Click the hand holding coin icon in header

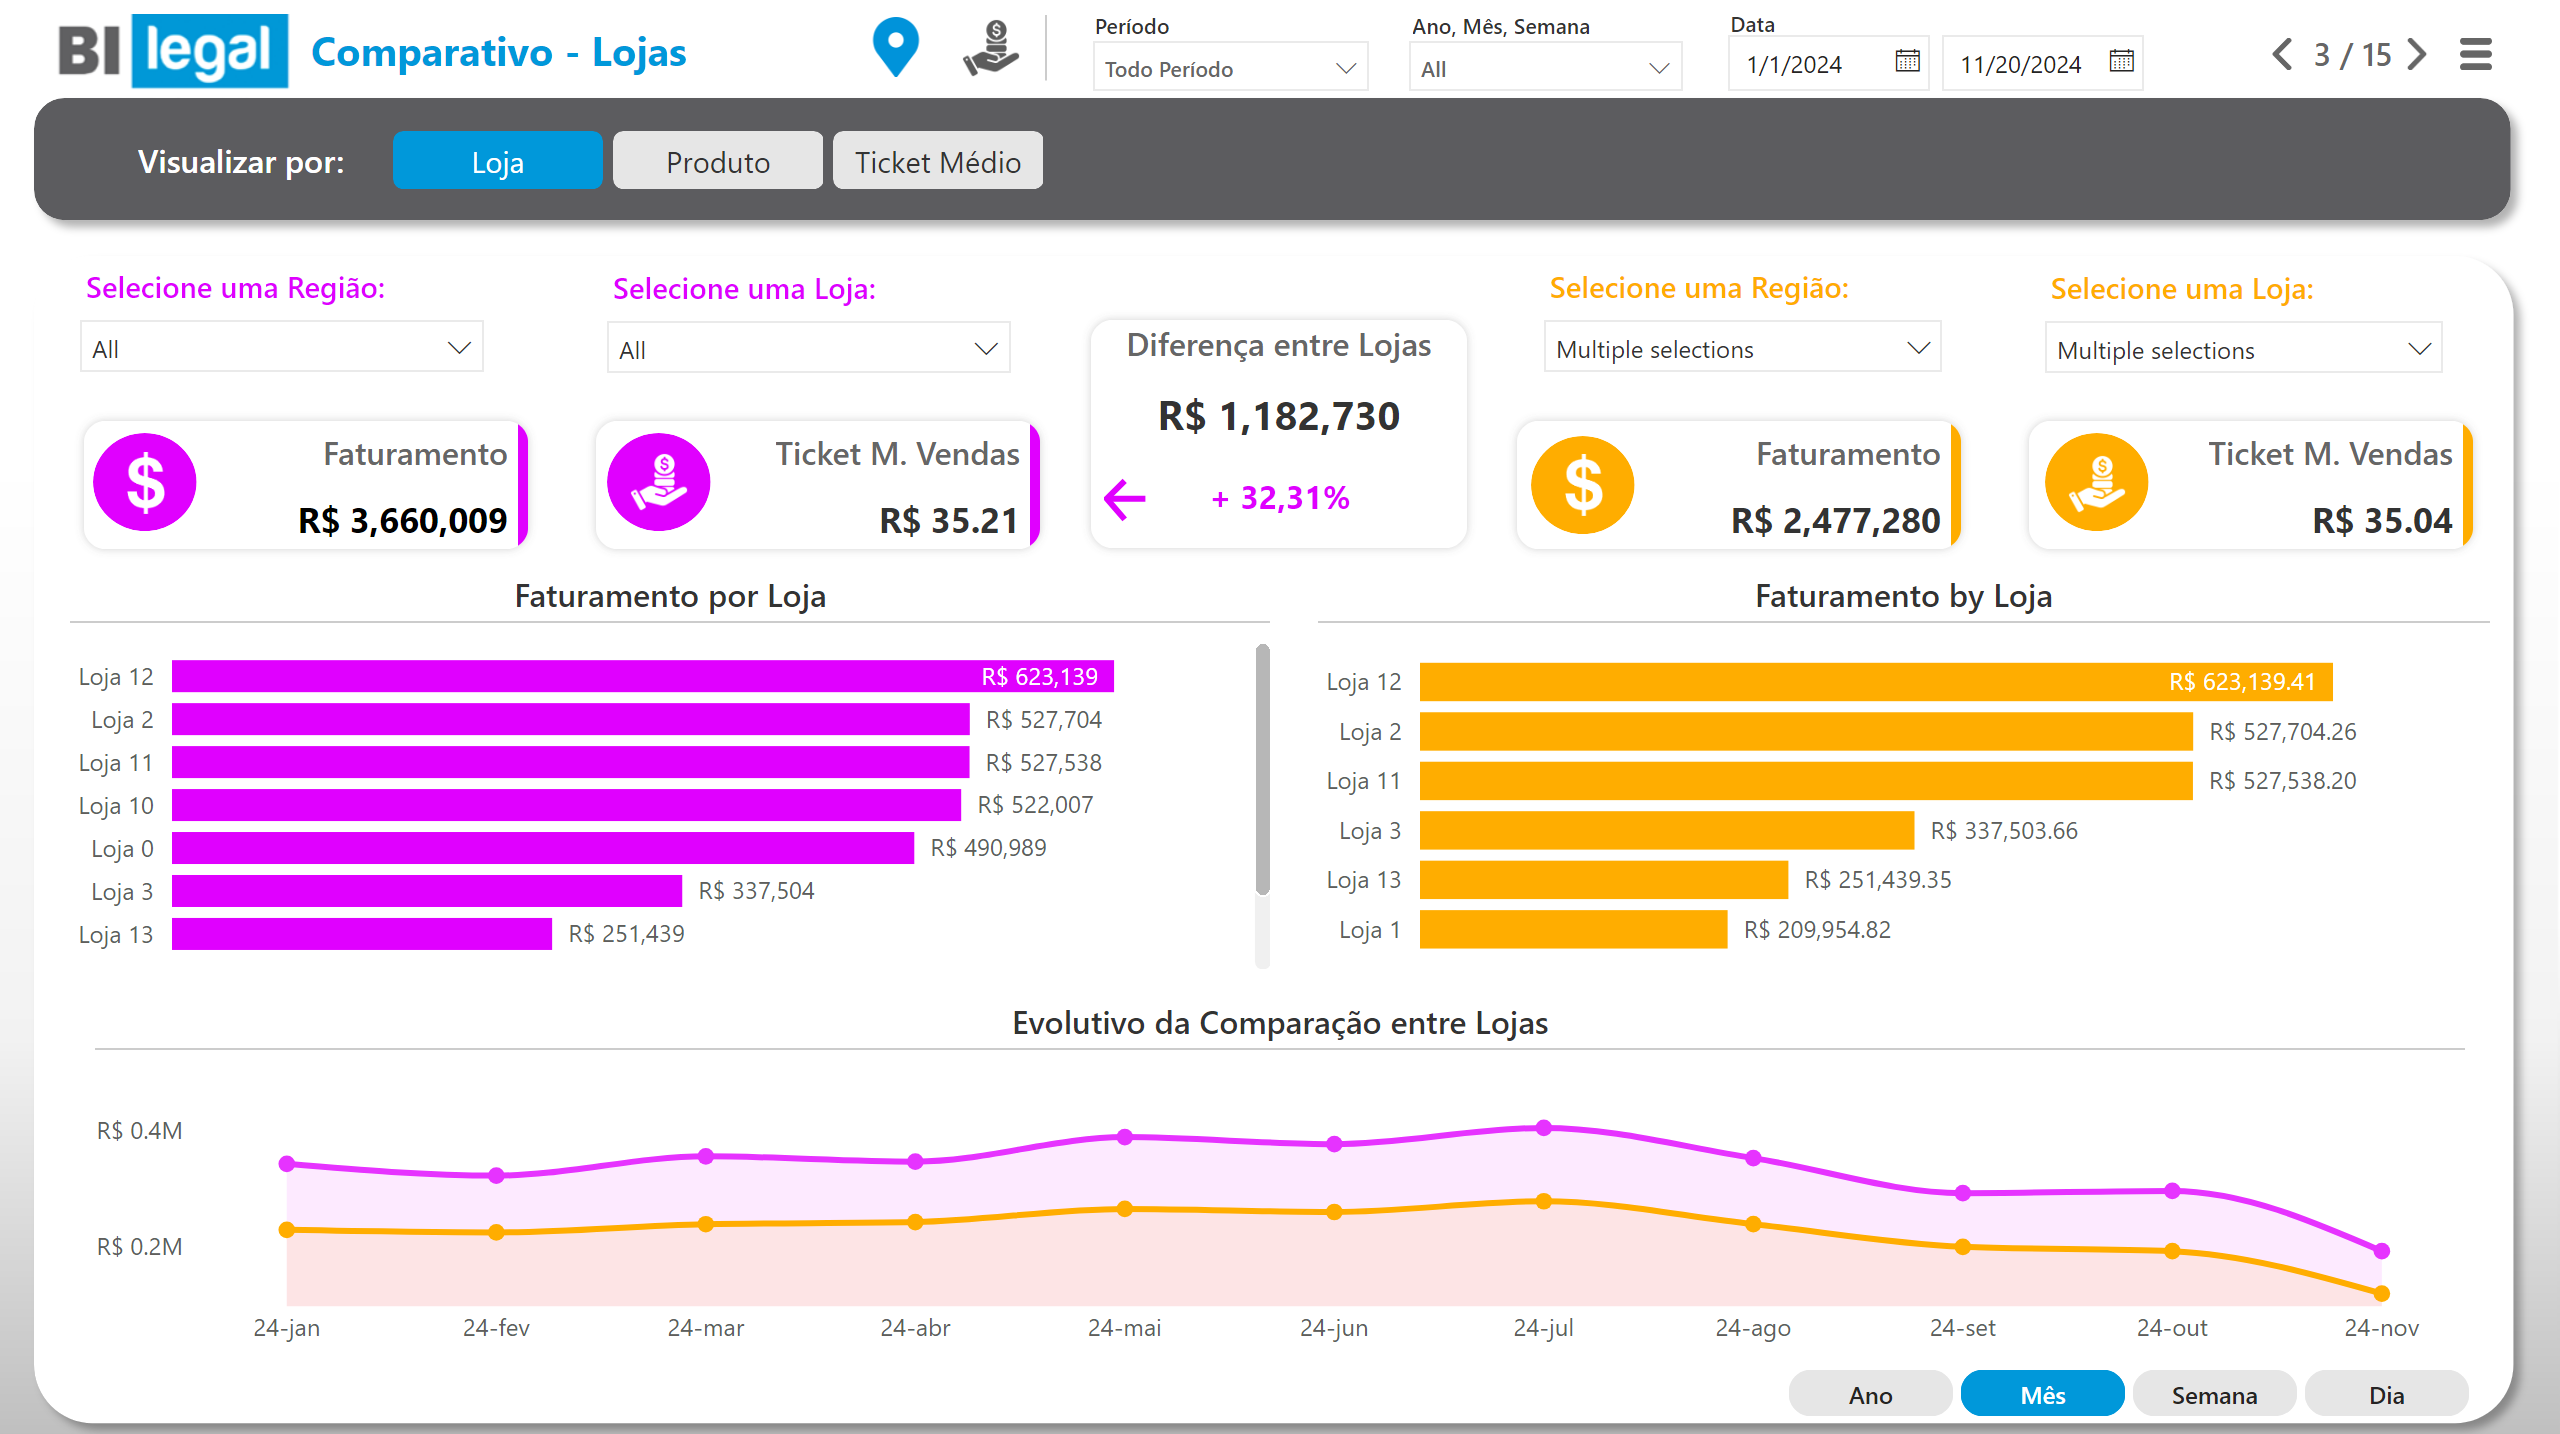990,49
